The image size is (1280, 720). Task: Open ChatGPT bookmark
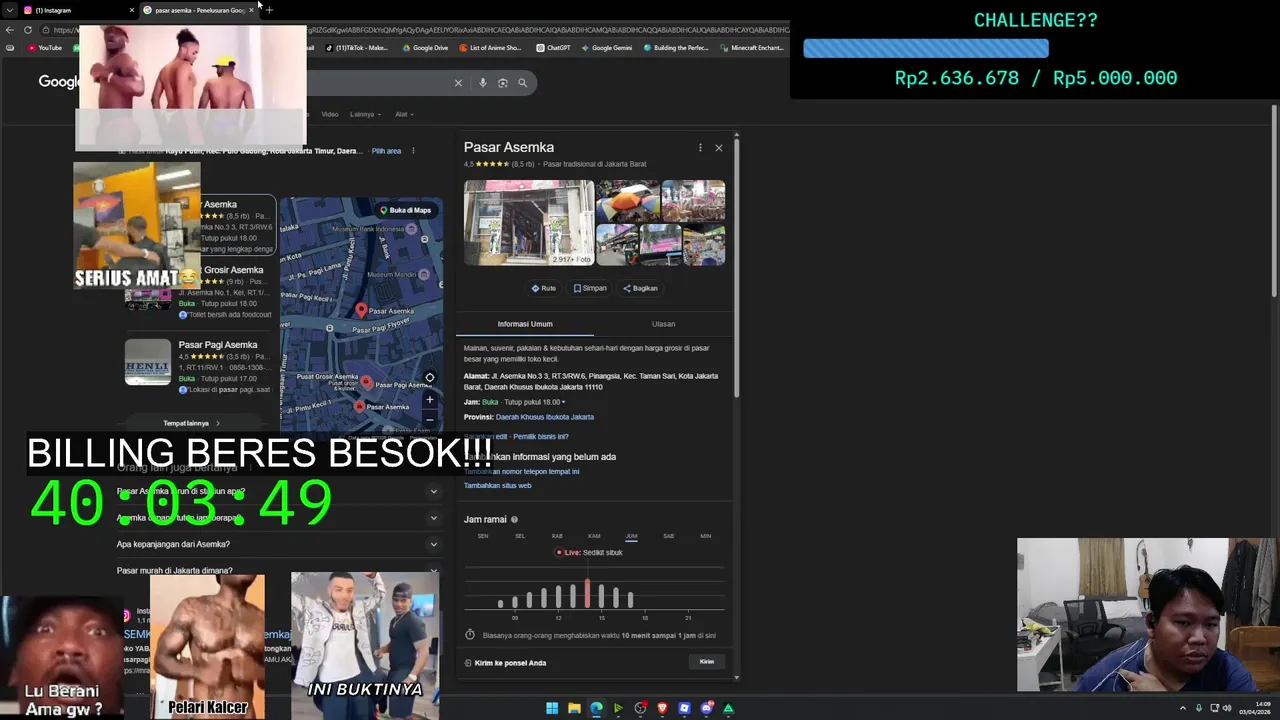[x=553, y=48]
